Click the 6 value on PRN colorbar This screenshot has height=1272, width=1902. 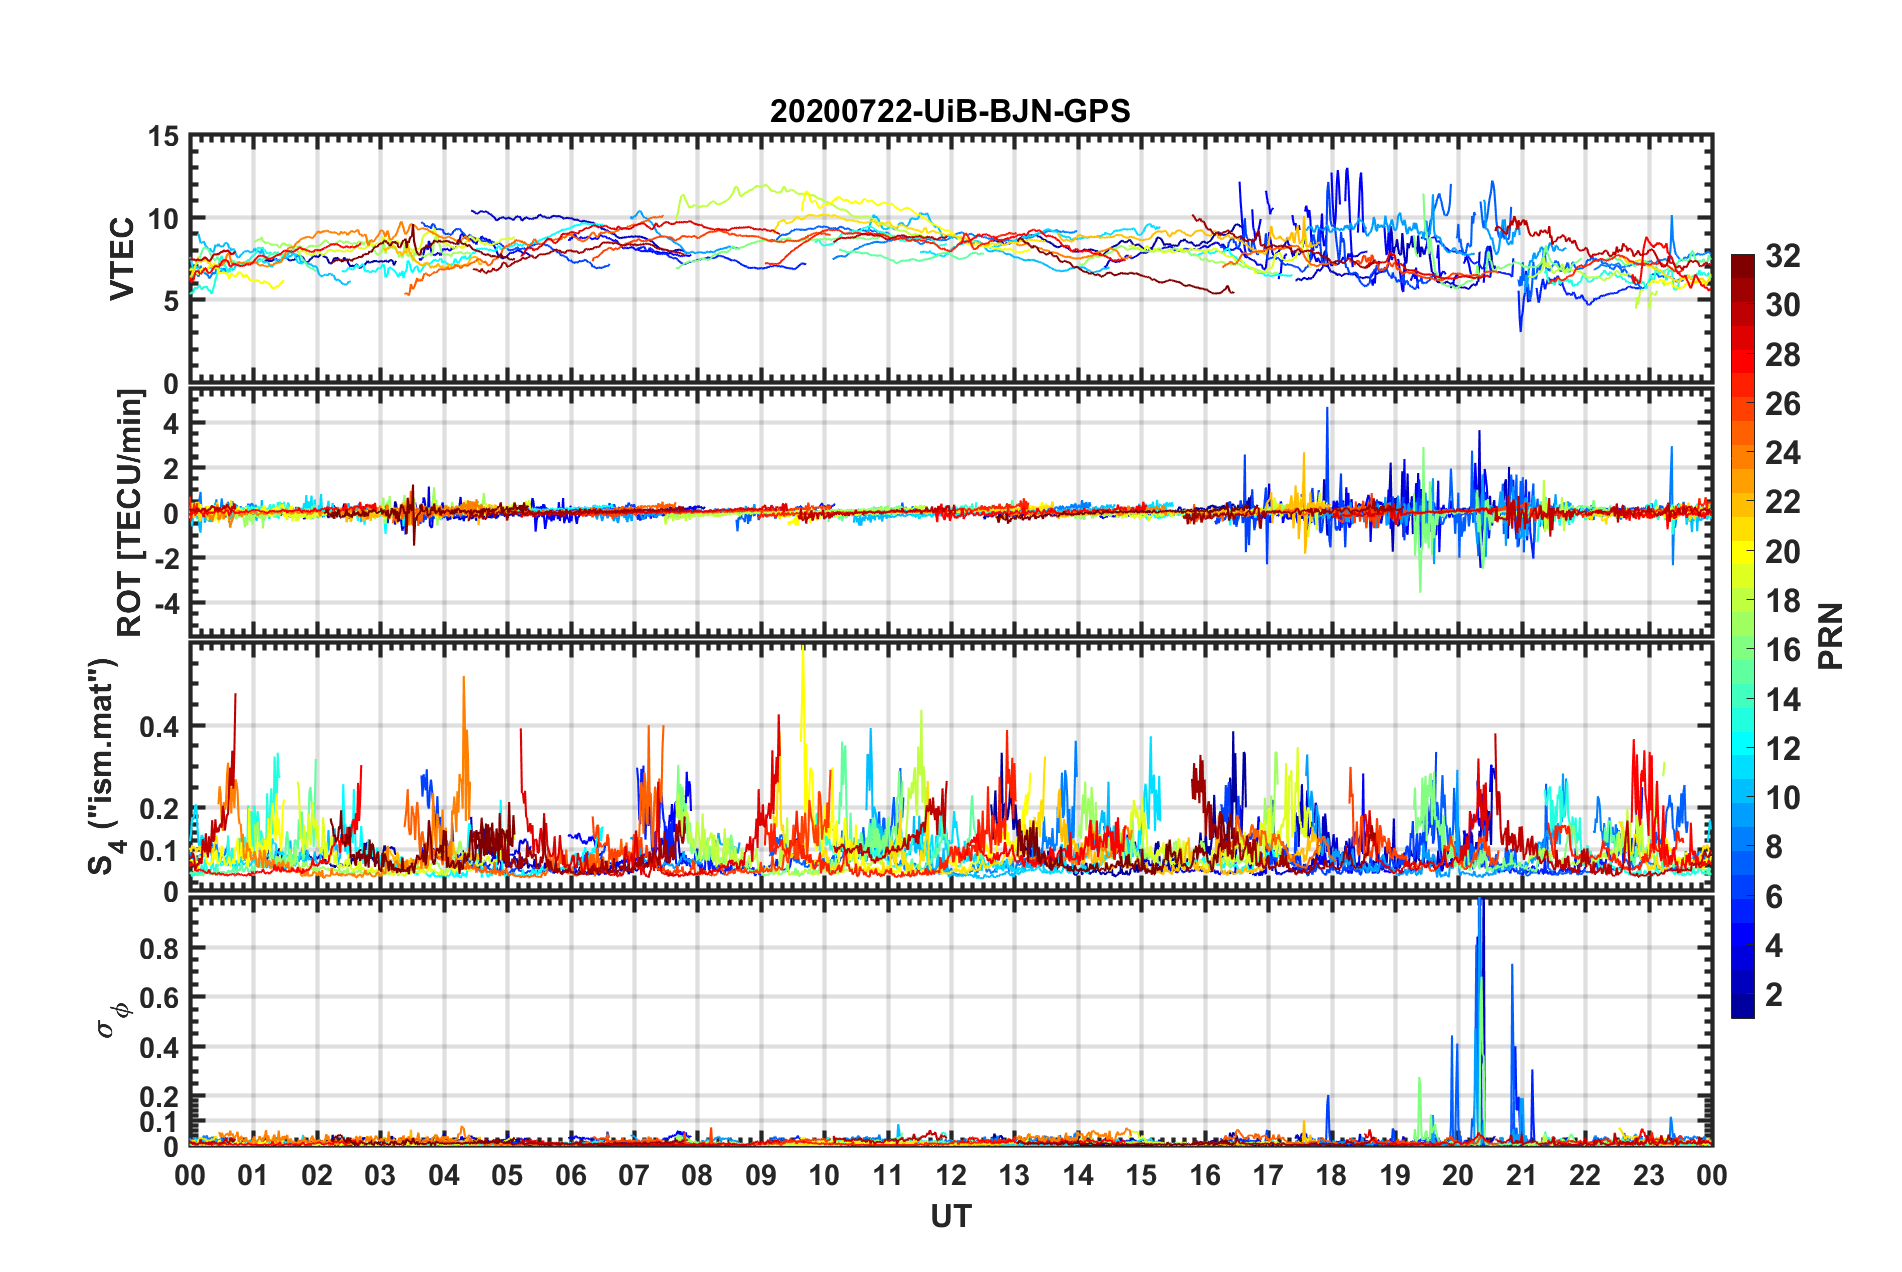tap(1774, 897)
